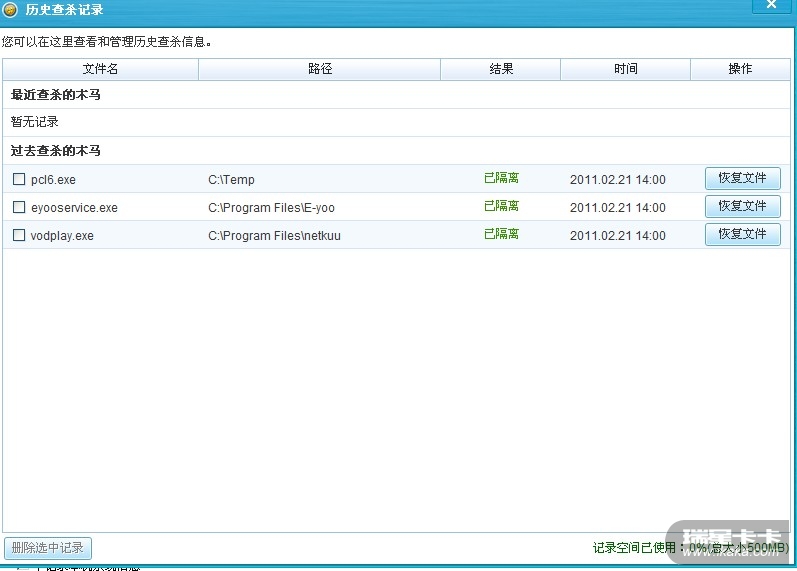Select the pcl6.exe file name
The height and width of the screenshot is (571, 797).
pos(53,180)
